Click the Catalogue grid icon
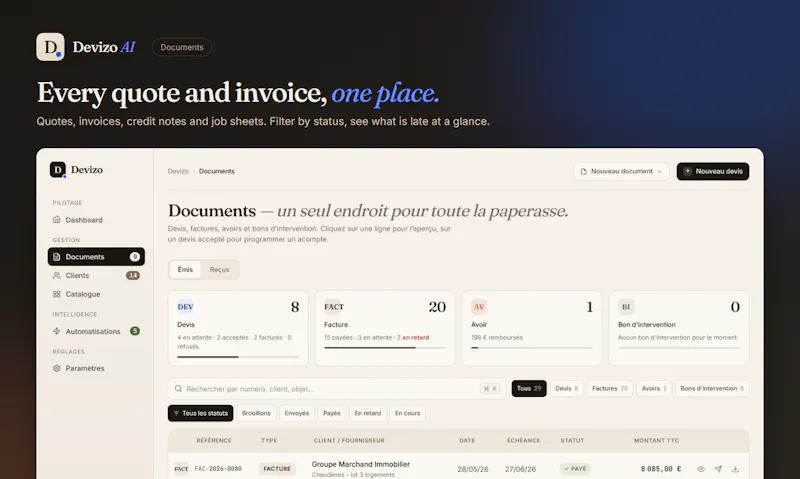 tap(57, 294)
